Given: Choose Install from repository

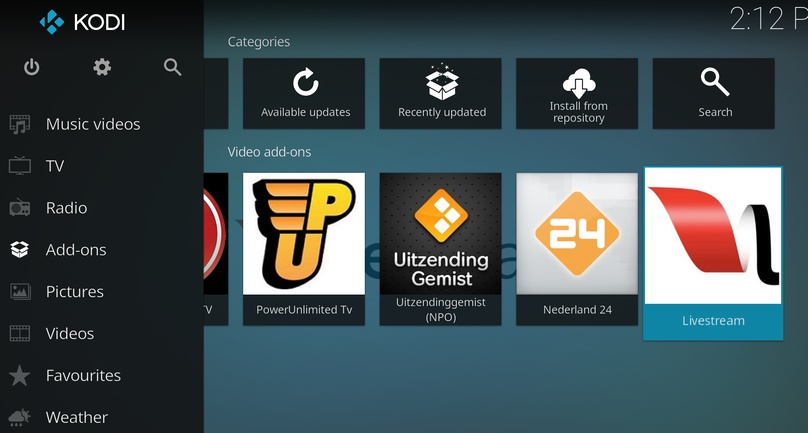Looking at the screenshot, I should pyautogui.click(x=577, y=93).
